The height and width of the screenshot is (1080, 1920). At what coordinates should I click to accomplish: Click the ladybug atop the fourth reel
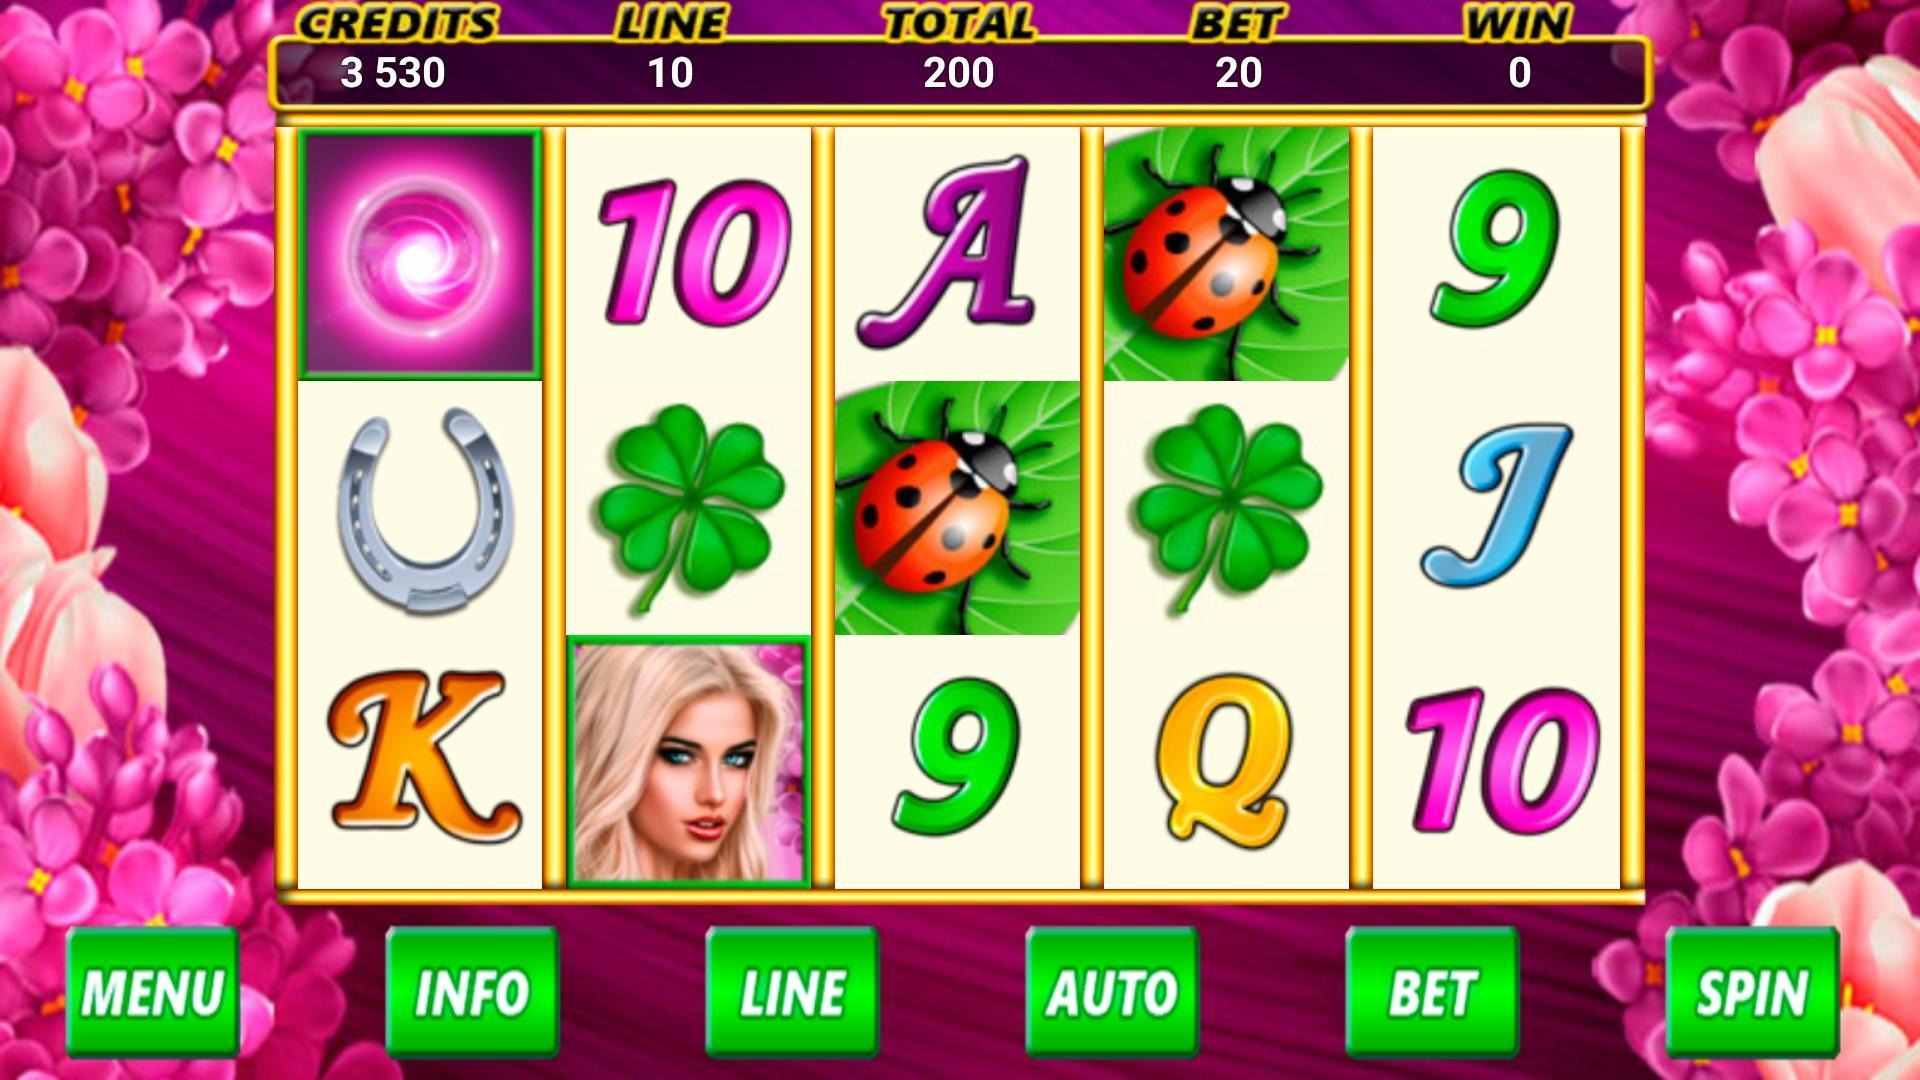coord(1227,254)
